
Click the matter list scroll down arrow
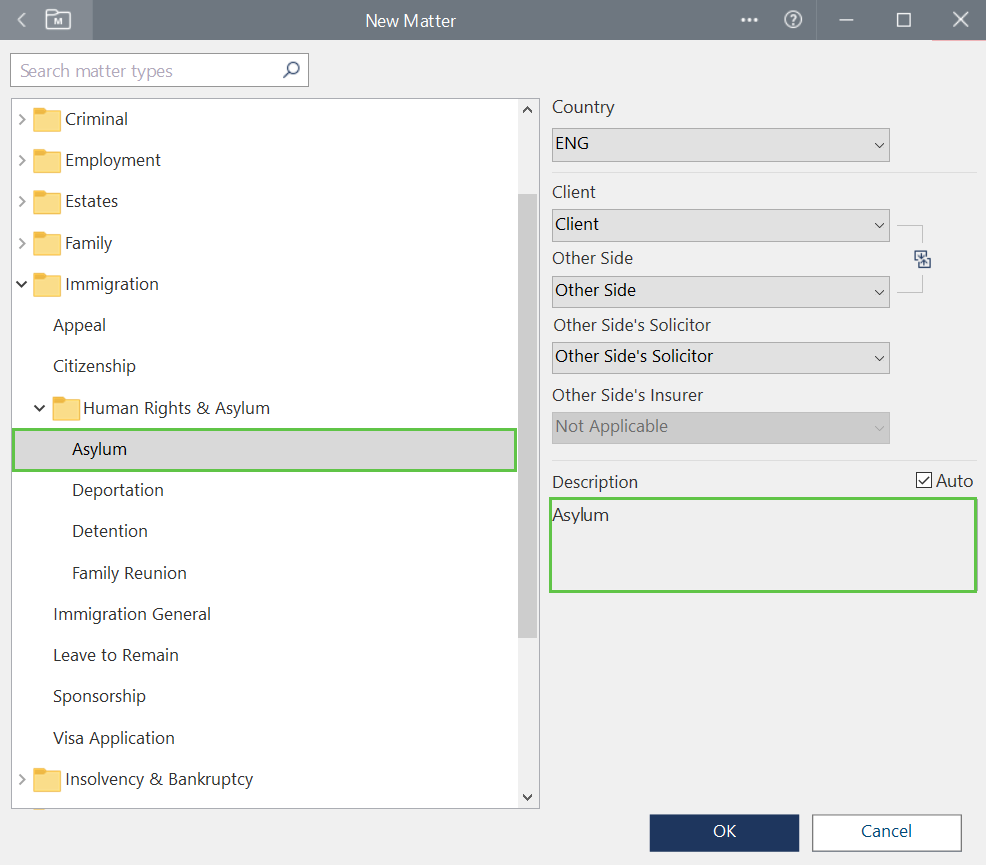(528, 797)
